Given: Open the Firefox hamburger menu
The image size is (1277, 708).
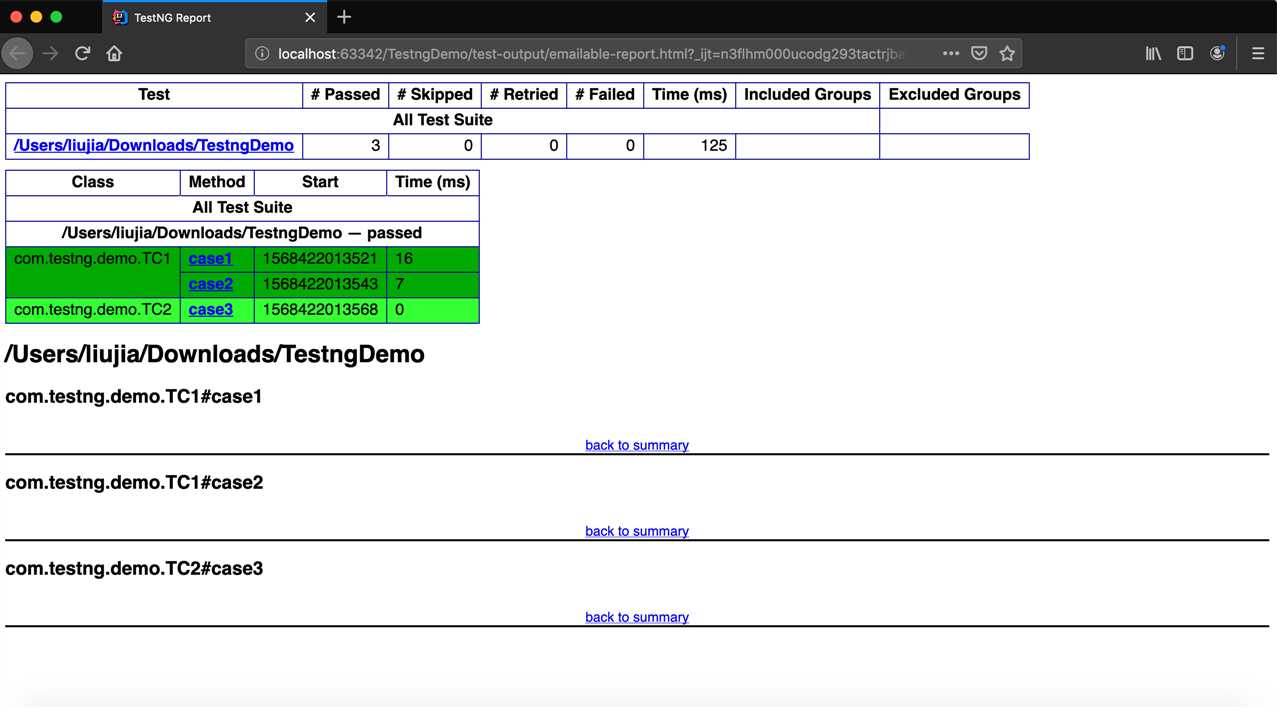Looking at the screenshot, I should [x=1258, y=53].
